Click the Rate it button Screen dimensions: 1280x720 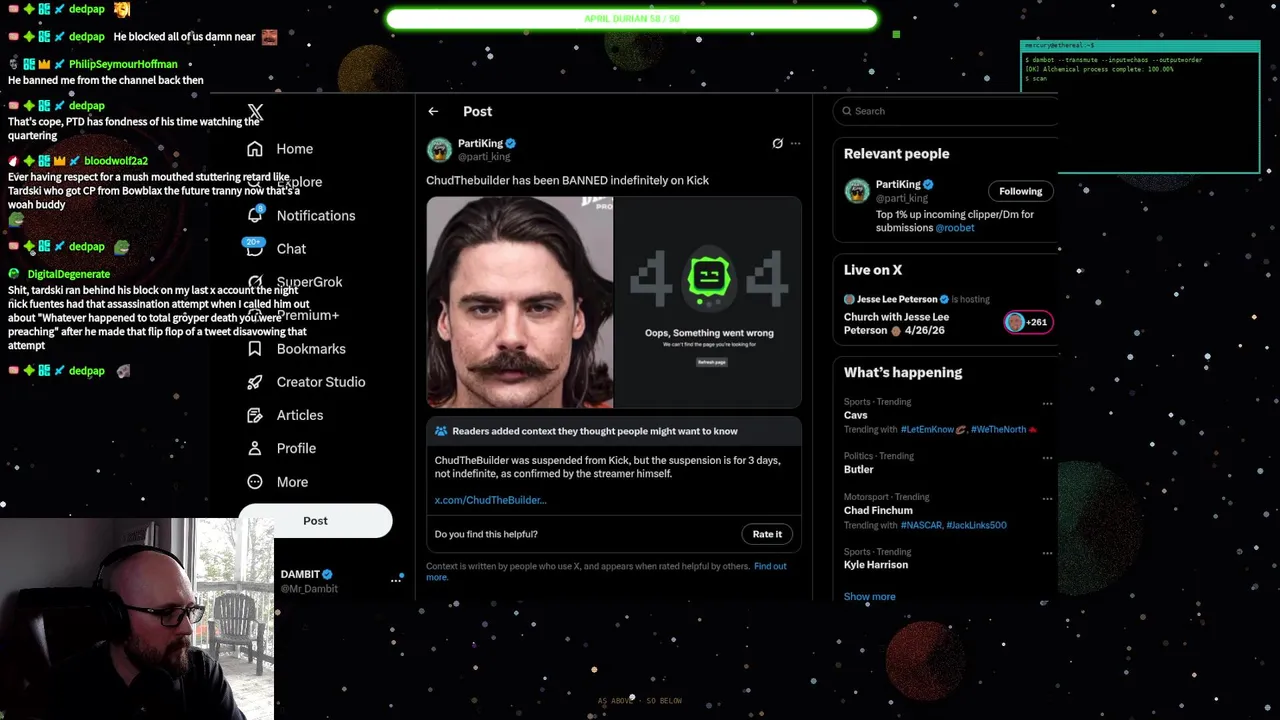767,534
